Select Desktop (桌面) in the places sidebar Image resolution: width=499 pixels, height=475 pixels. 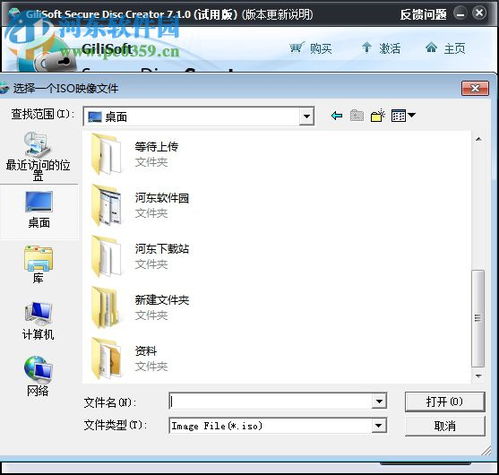click(x=39, y=210)
